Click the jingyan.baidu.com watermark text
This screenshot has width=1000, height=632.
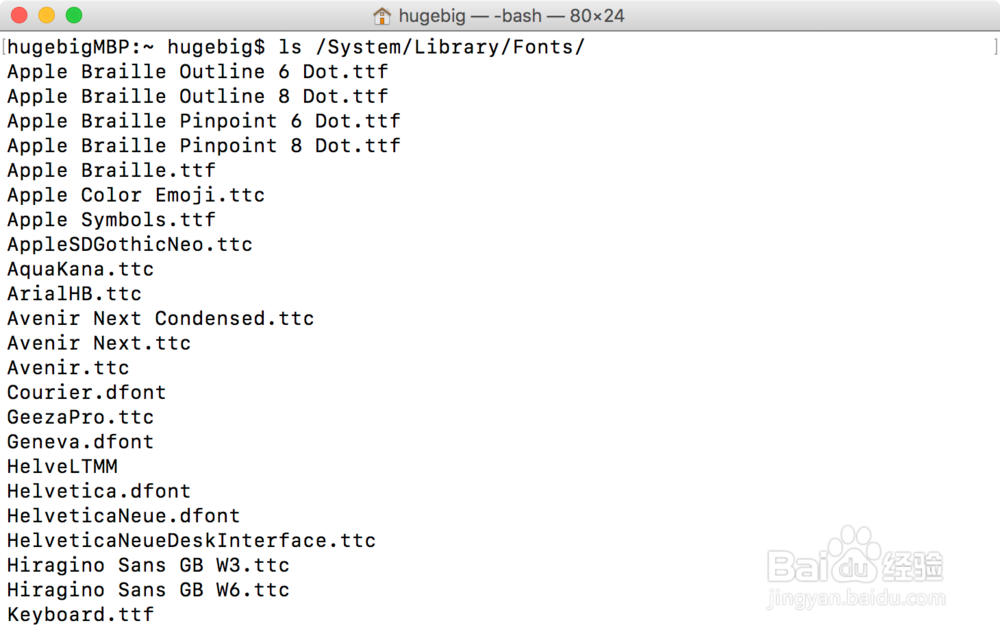(x=855, y=600)
